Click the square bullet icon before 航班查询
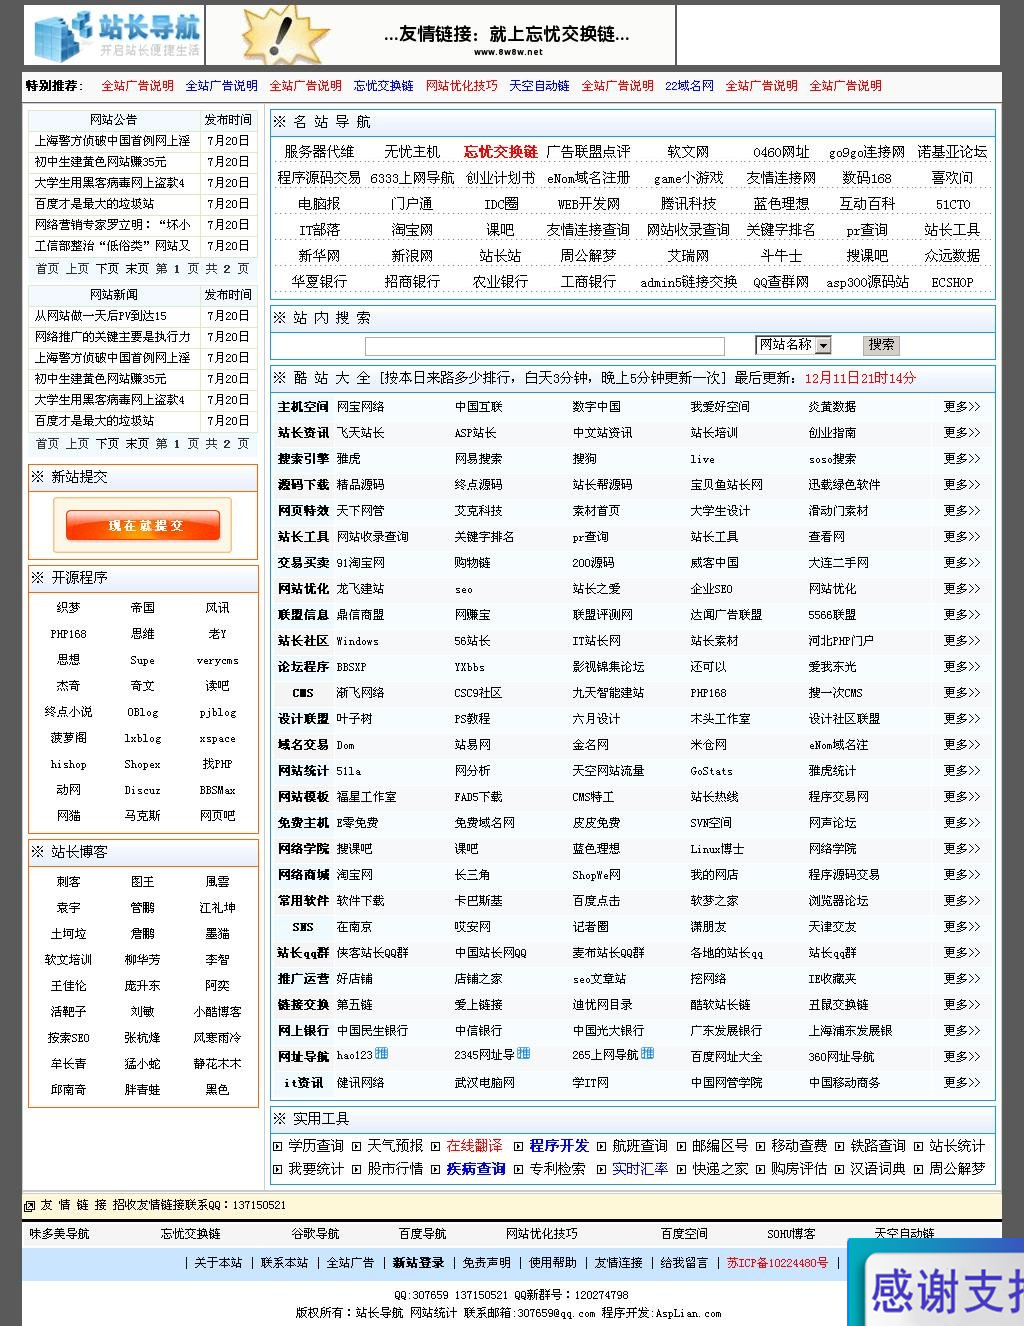1024x1326 pixels. click(x=602, y=1146)
